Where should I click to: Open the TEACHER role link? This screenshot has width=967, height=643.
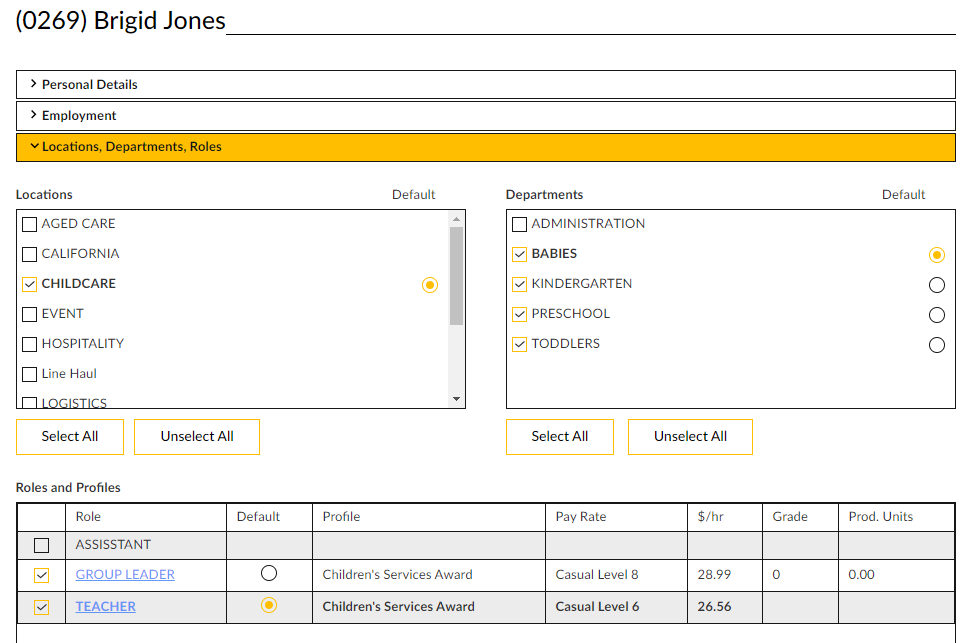click(106, 607)
